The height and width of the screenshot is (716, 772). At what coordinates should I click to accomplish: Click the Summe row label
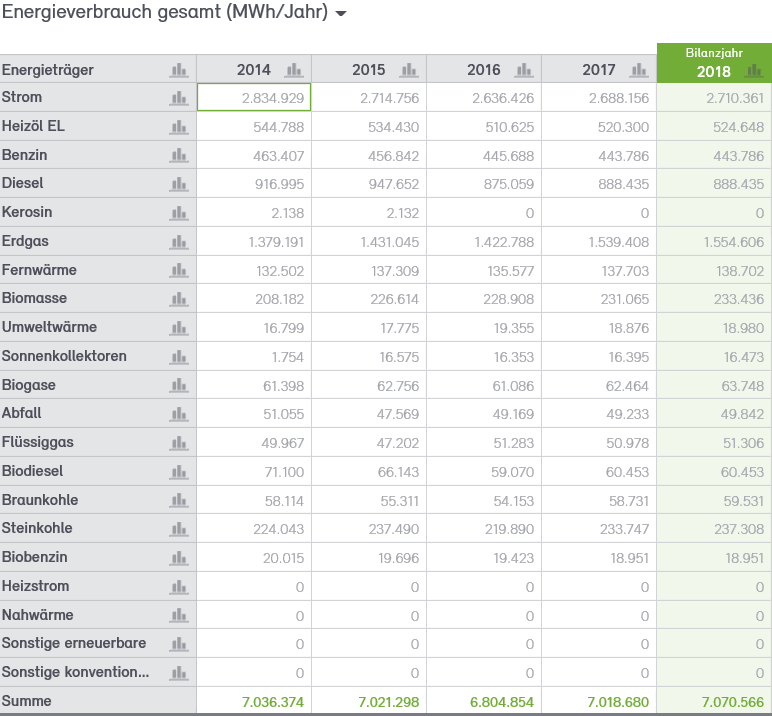coord(26,701)
